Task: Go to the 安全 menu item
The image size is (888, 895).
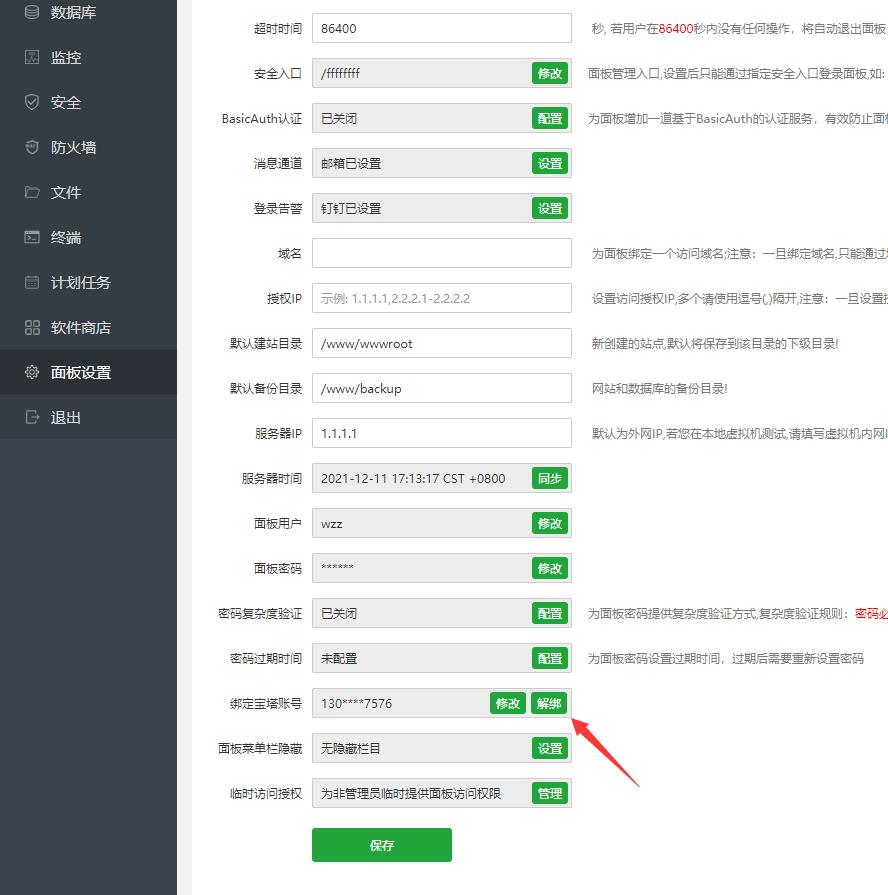Action: click(88, 102)
